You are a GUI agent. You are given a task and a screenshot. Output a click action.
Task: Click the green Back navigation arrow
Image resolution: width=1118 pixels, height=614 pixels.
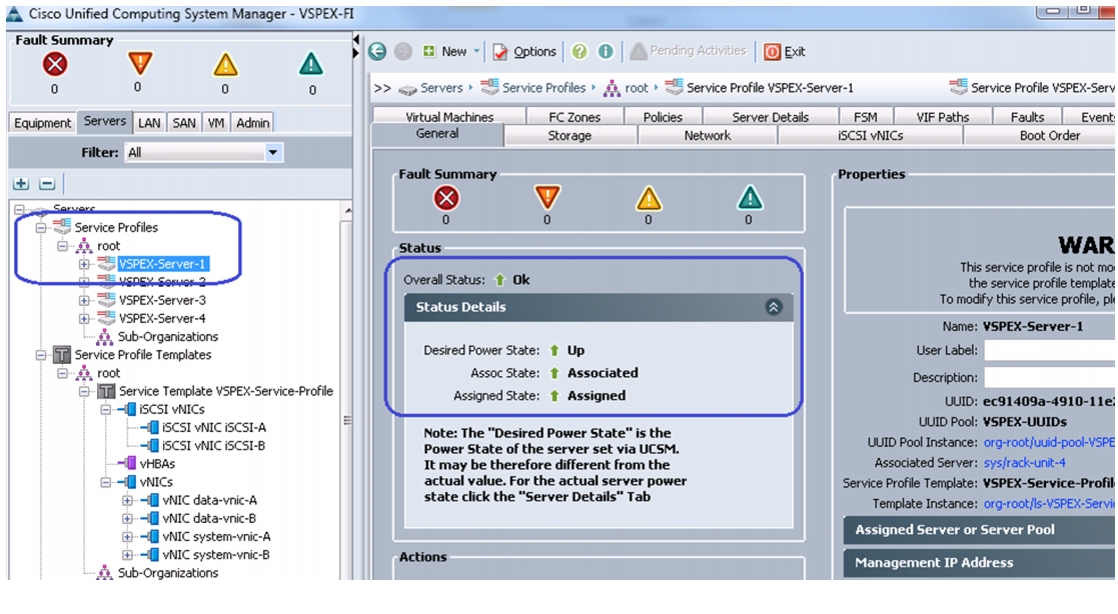377,51
